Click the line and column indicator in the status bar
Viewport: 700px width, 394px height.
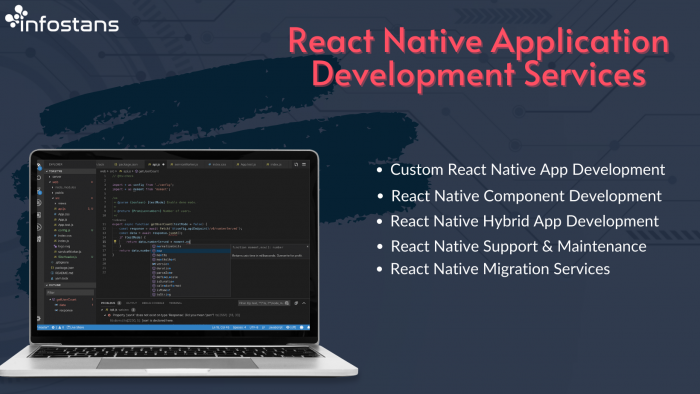click(x=221, y=327)
